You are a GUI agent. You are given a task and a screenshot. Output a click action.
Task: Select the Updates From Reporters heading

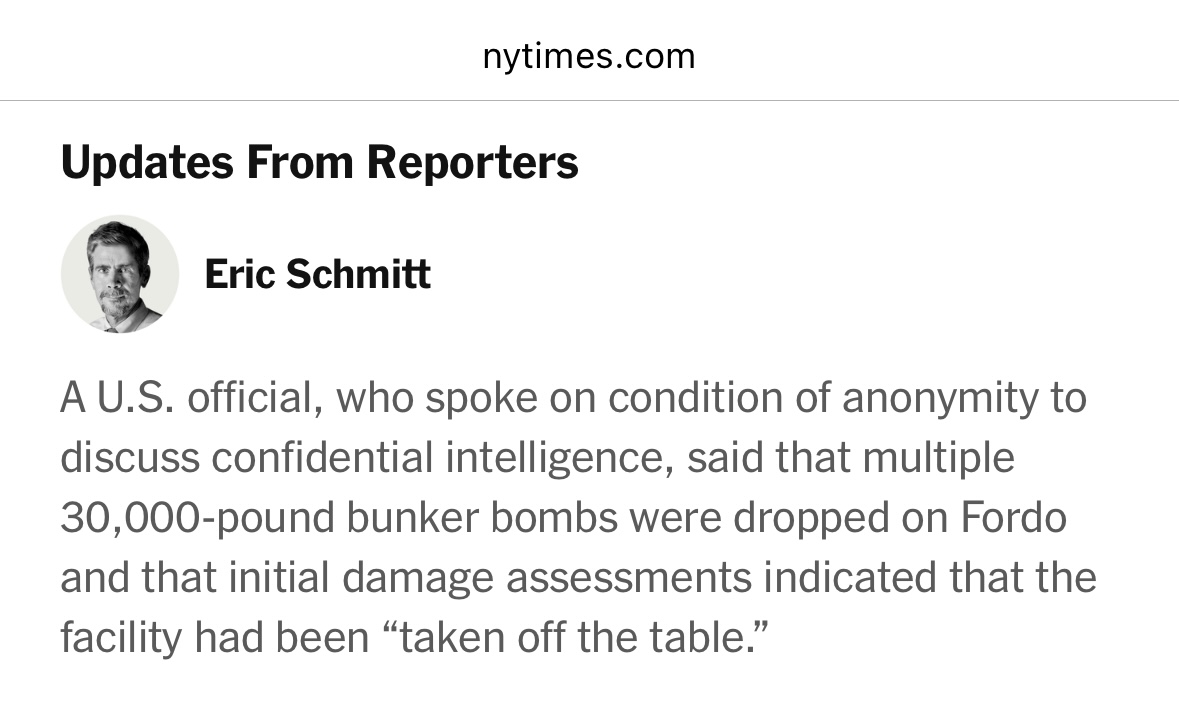pyautogui.click(x=320, y=162)
